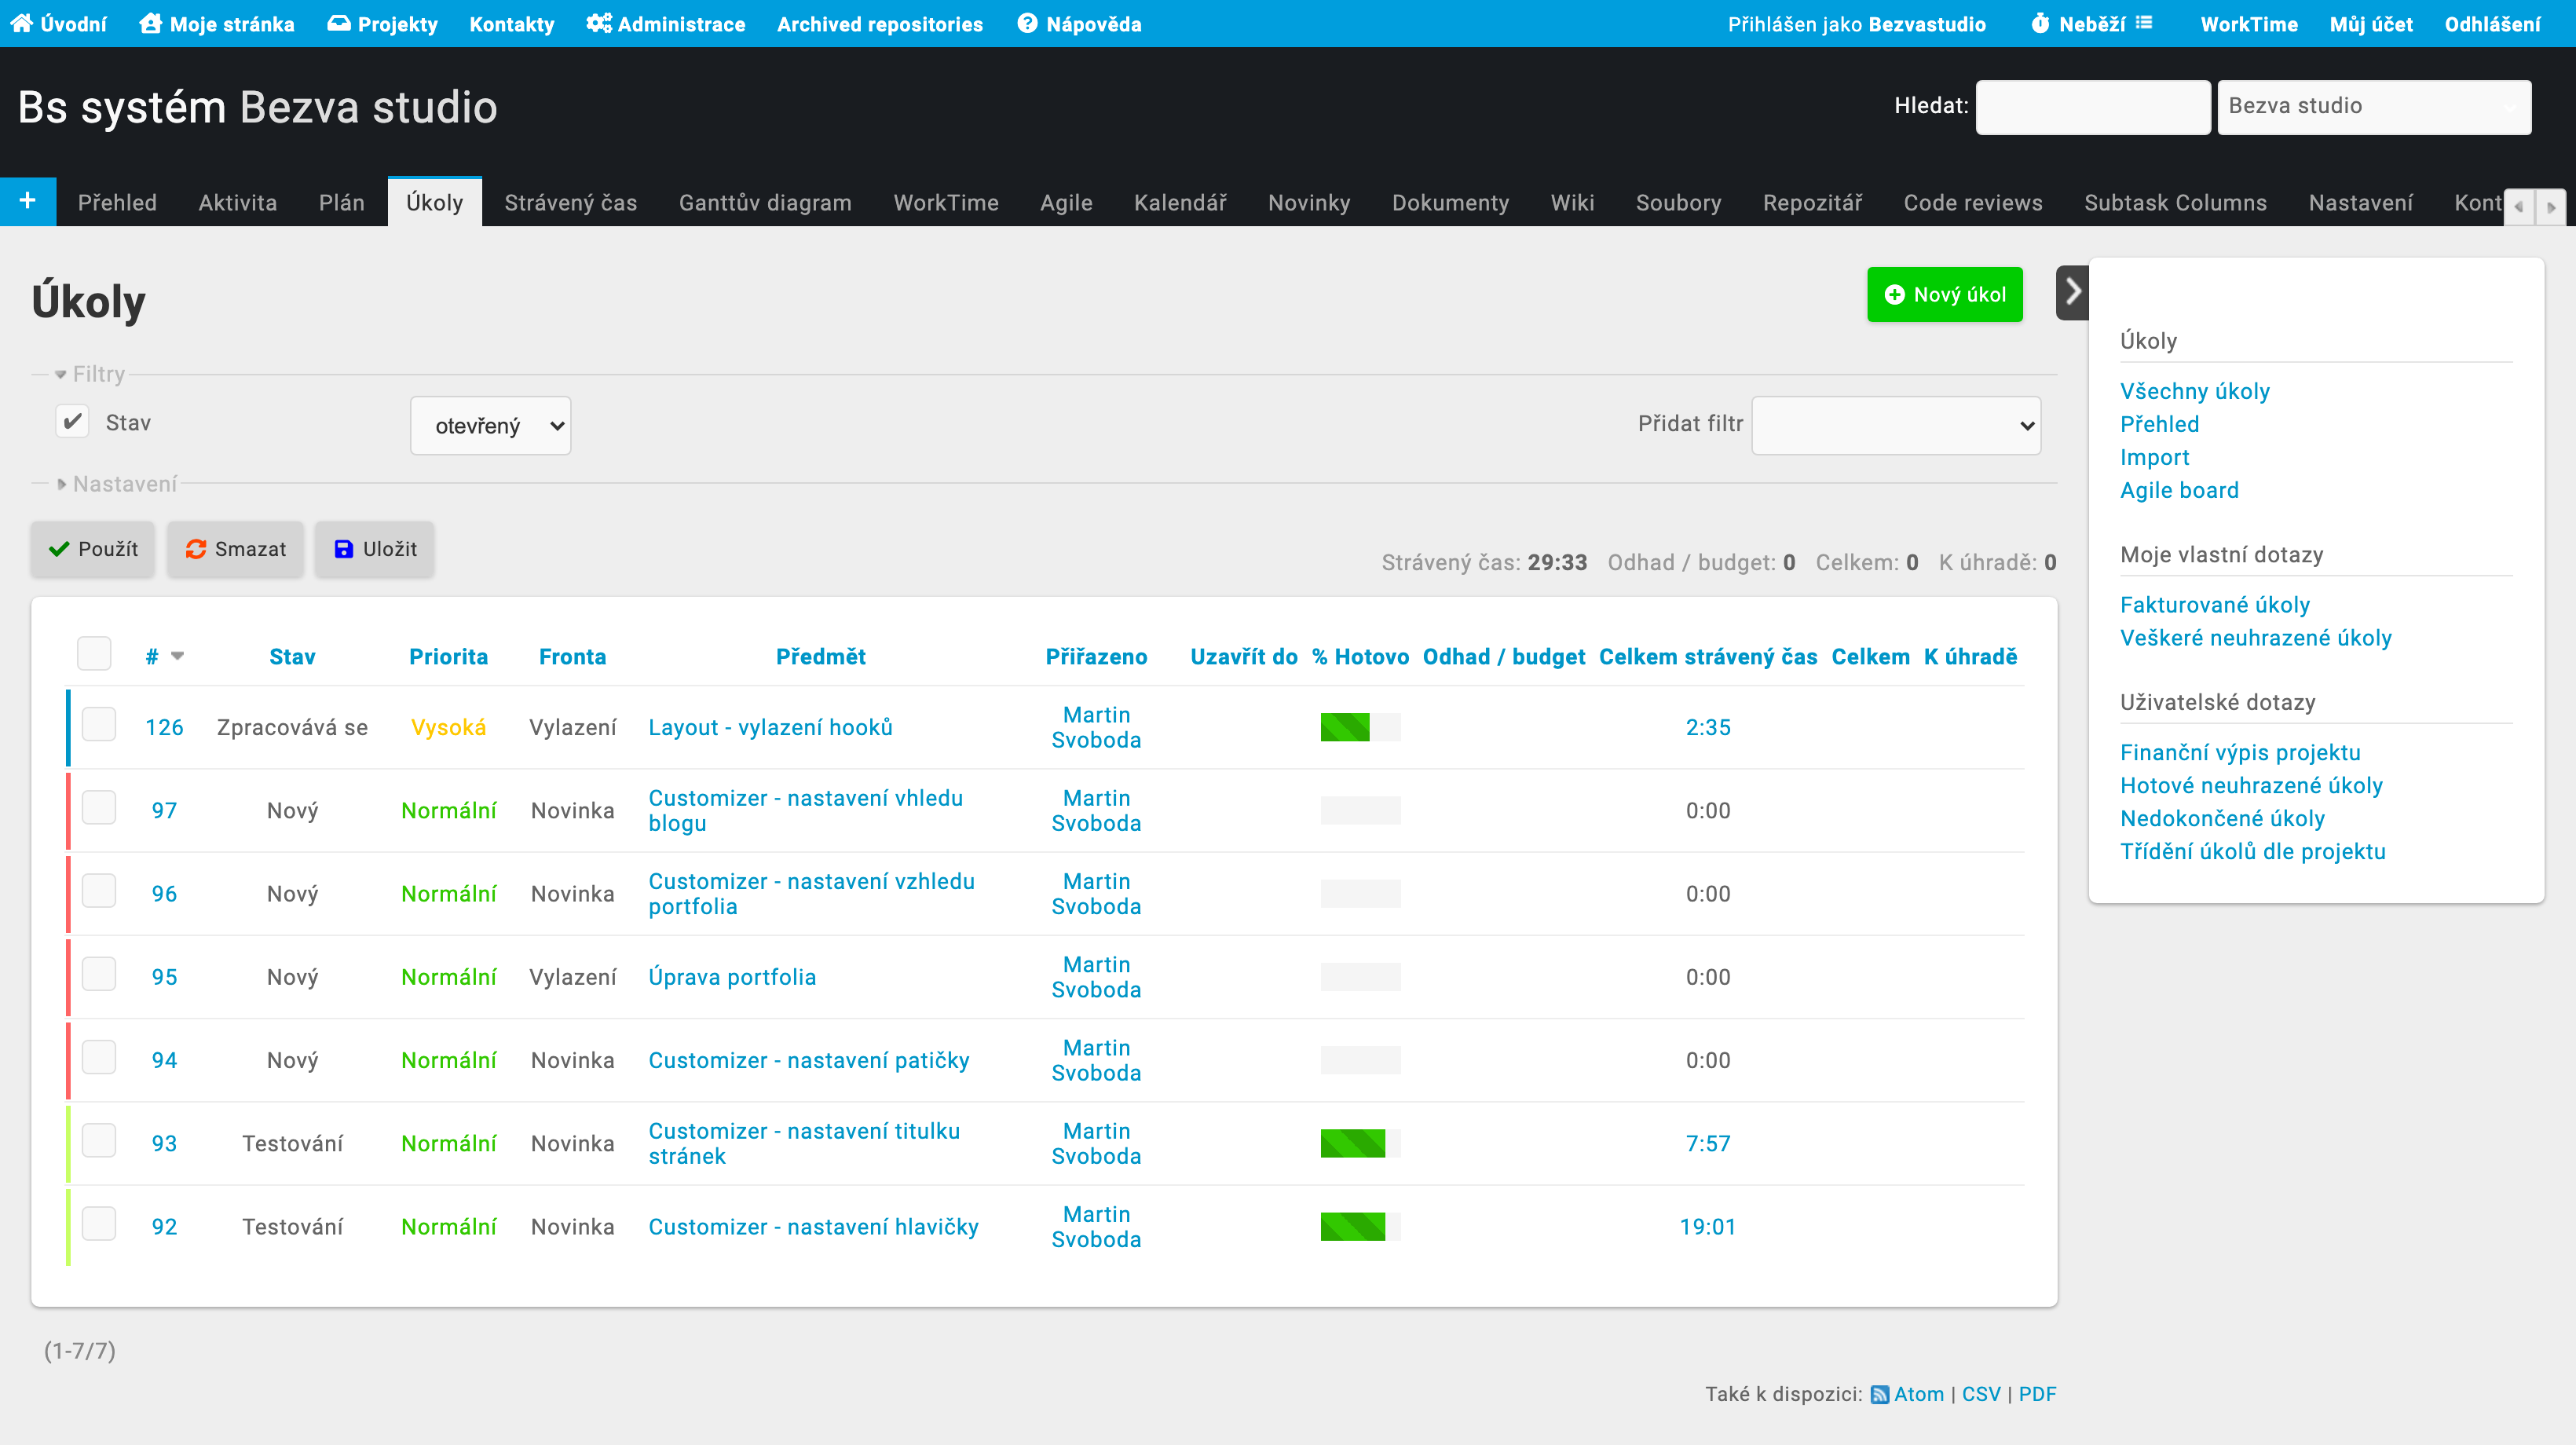Select the Ganttův diagram tab
The width and height of the screenshot is (2576, 1445).
click(764, 202)
